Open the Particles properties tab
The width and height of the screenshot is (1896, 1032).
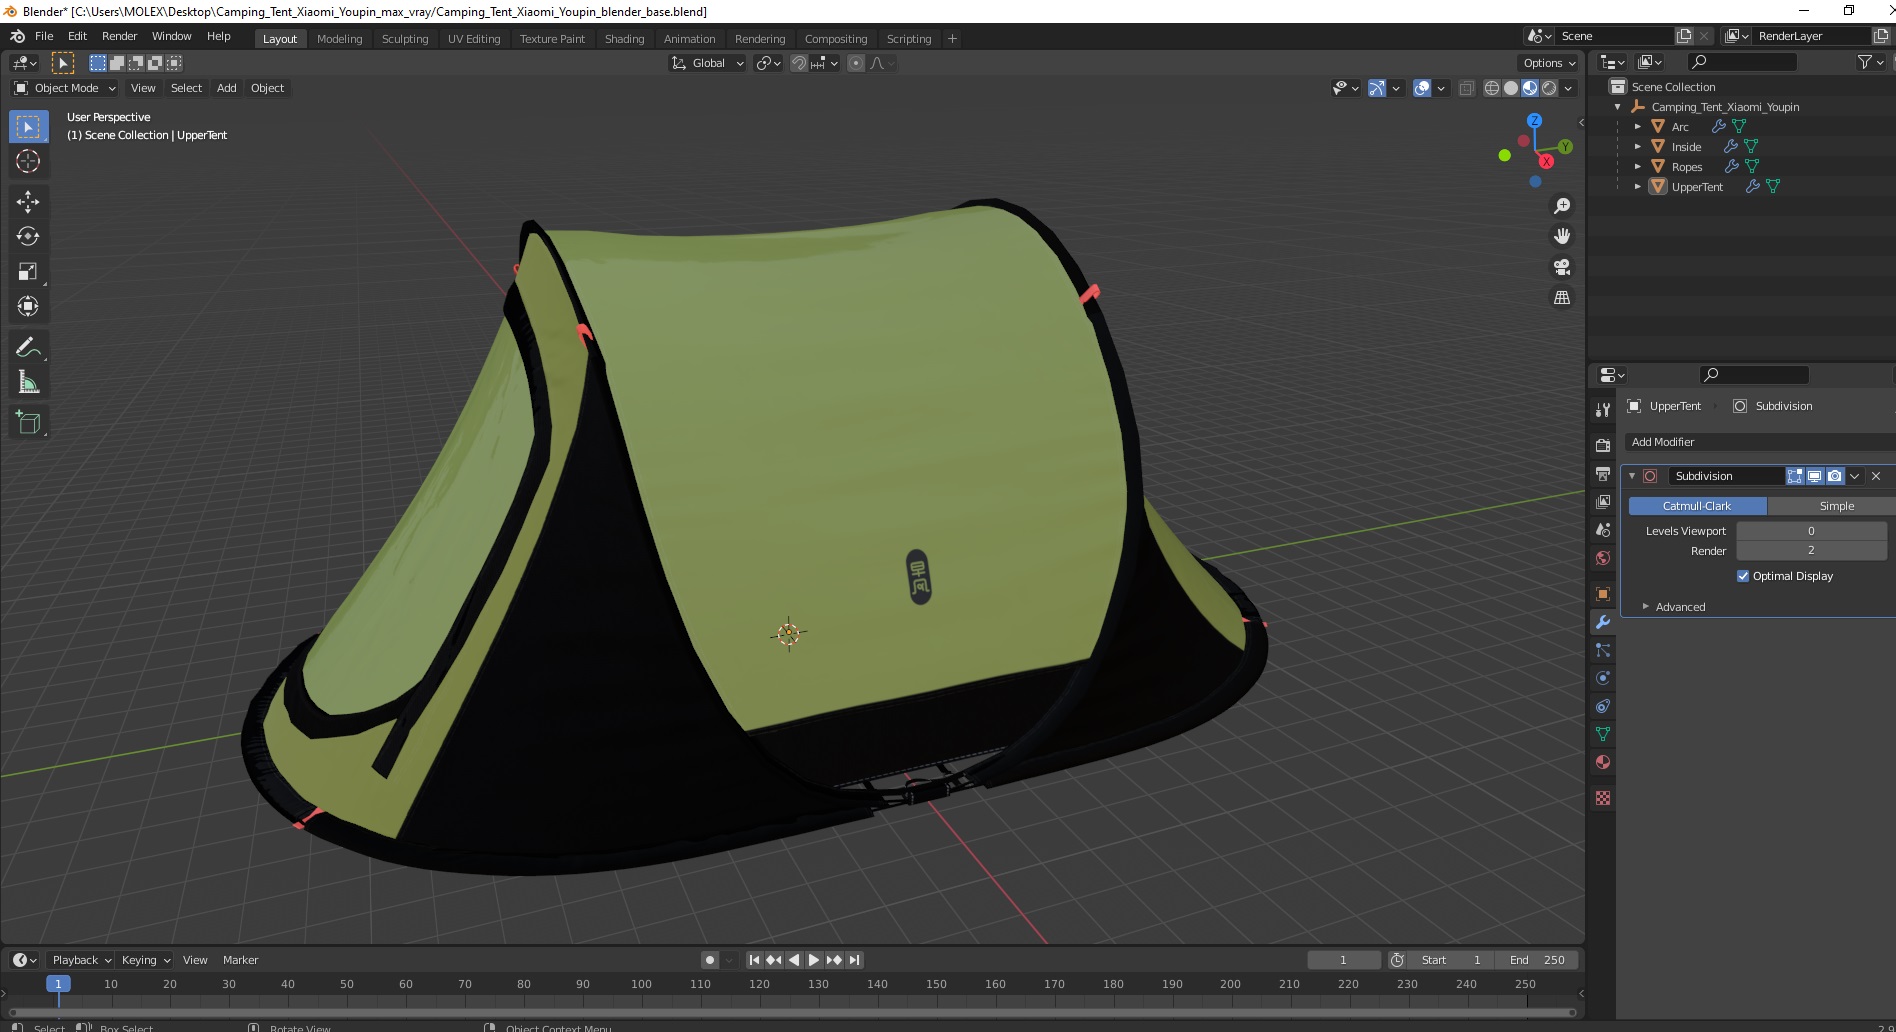tap(1603, 650)
